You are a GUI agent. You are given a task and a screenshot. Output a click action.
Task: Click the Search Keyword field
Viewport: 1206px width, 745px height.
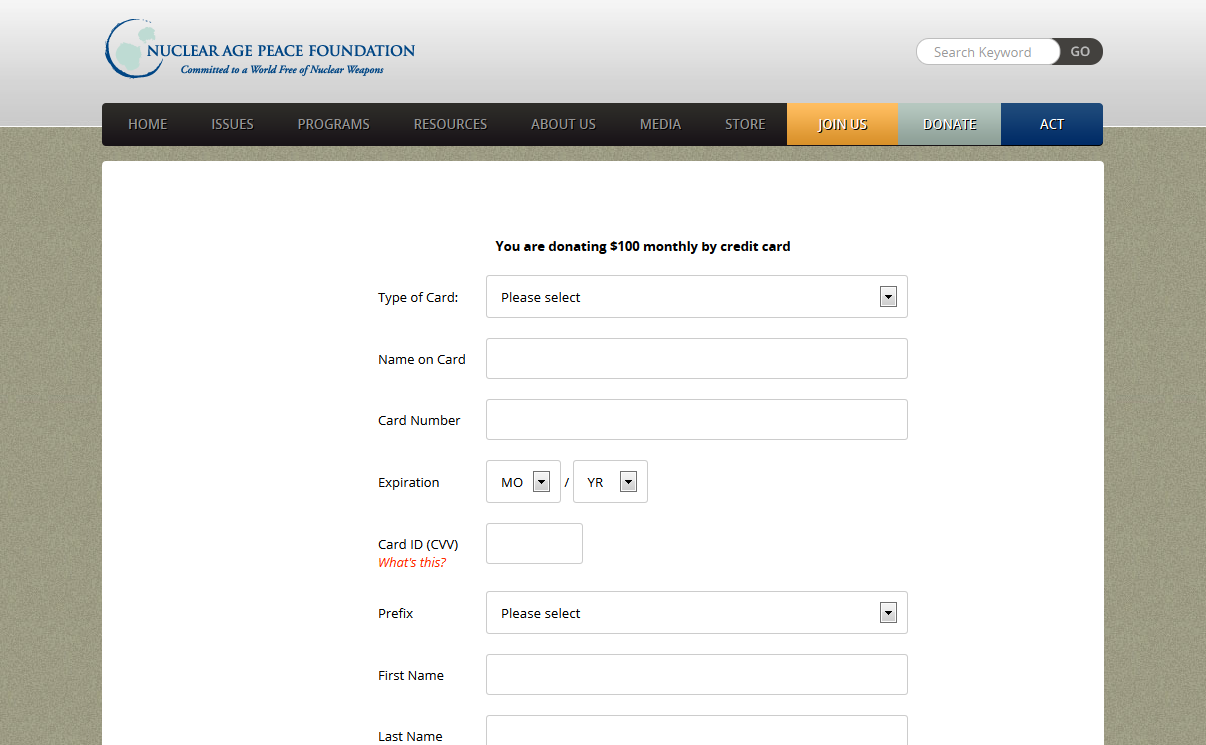click(x=986, y=52)
